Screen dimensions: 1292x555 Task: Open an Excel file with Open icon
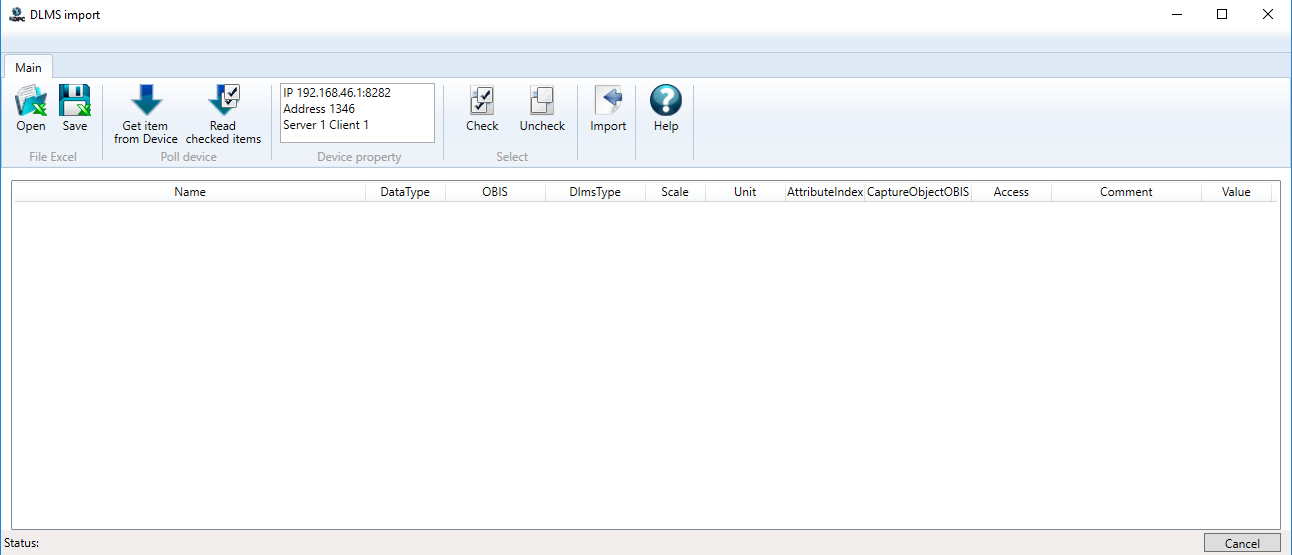[31, 109]
